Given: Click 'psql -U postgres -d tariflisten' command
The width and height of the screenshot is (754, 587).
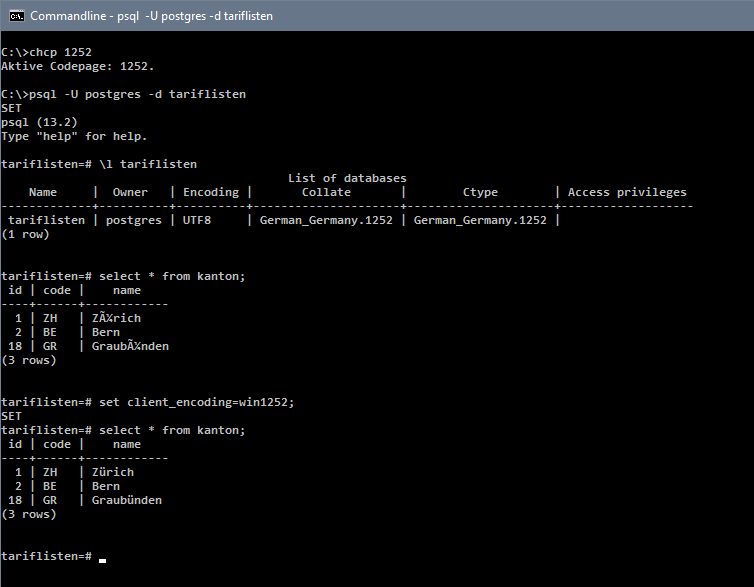Looking at the screenshot, I should click(x=138, y=94).
